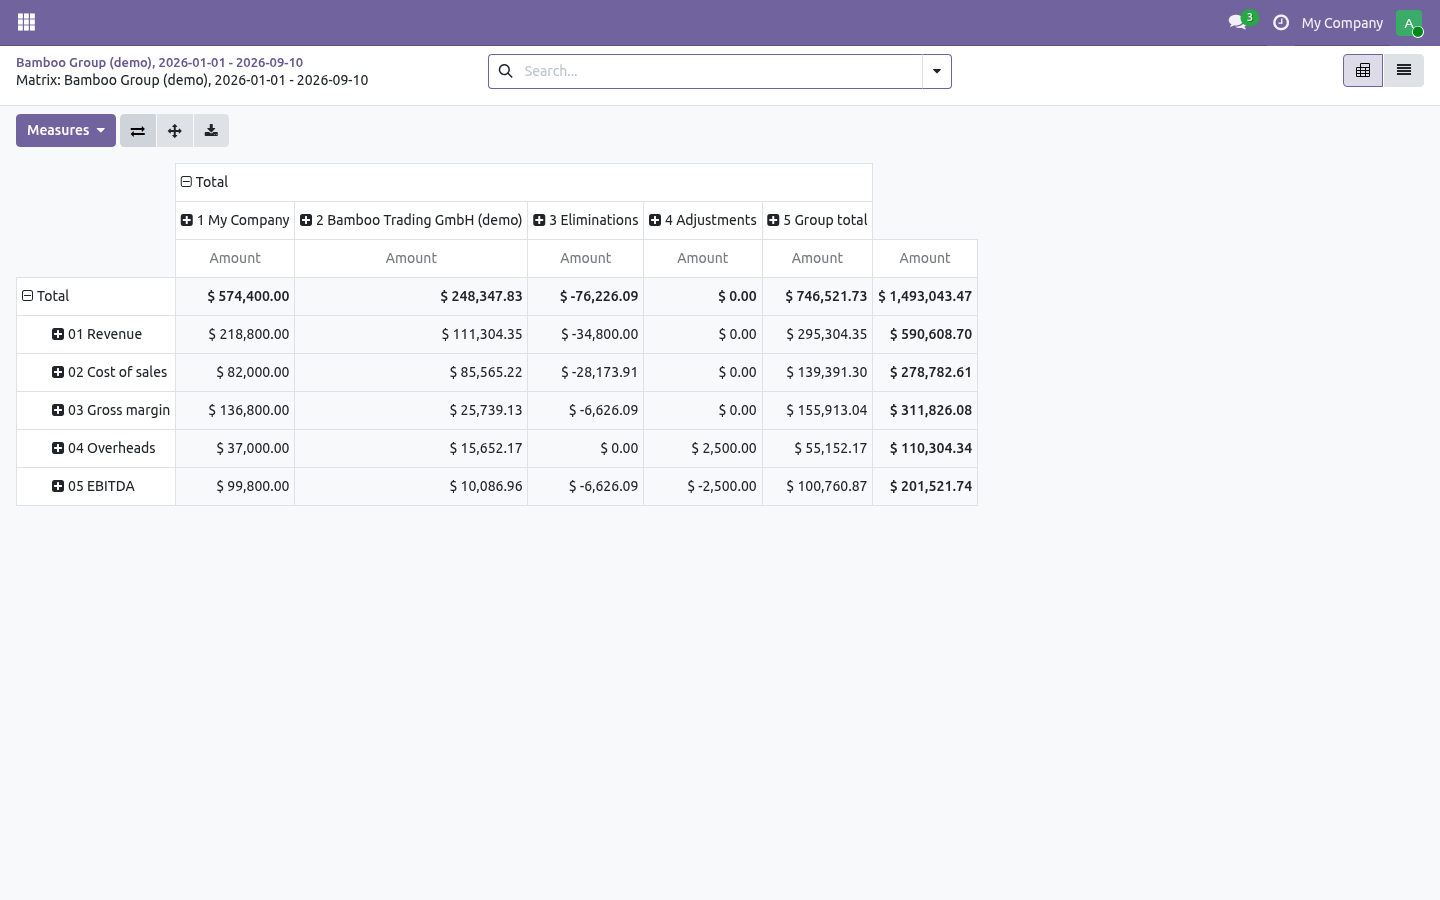Expand the 5 Group total column
Viewport: 1440px width, 900px height.
point(817,220)
